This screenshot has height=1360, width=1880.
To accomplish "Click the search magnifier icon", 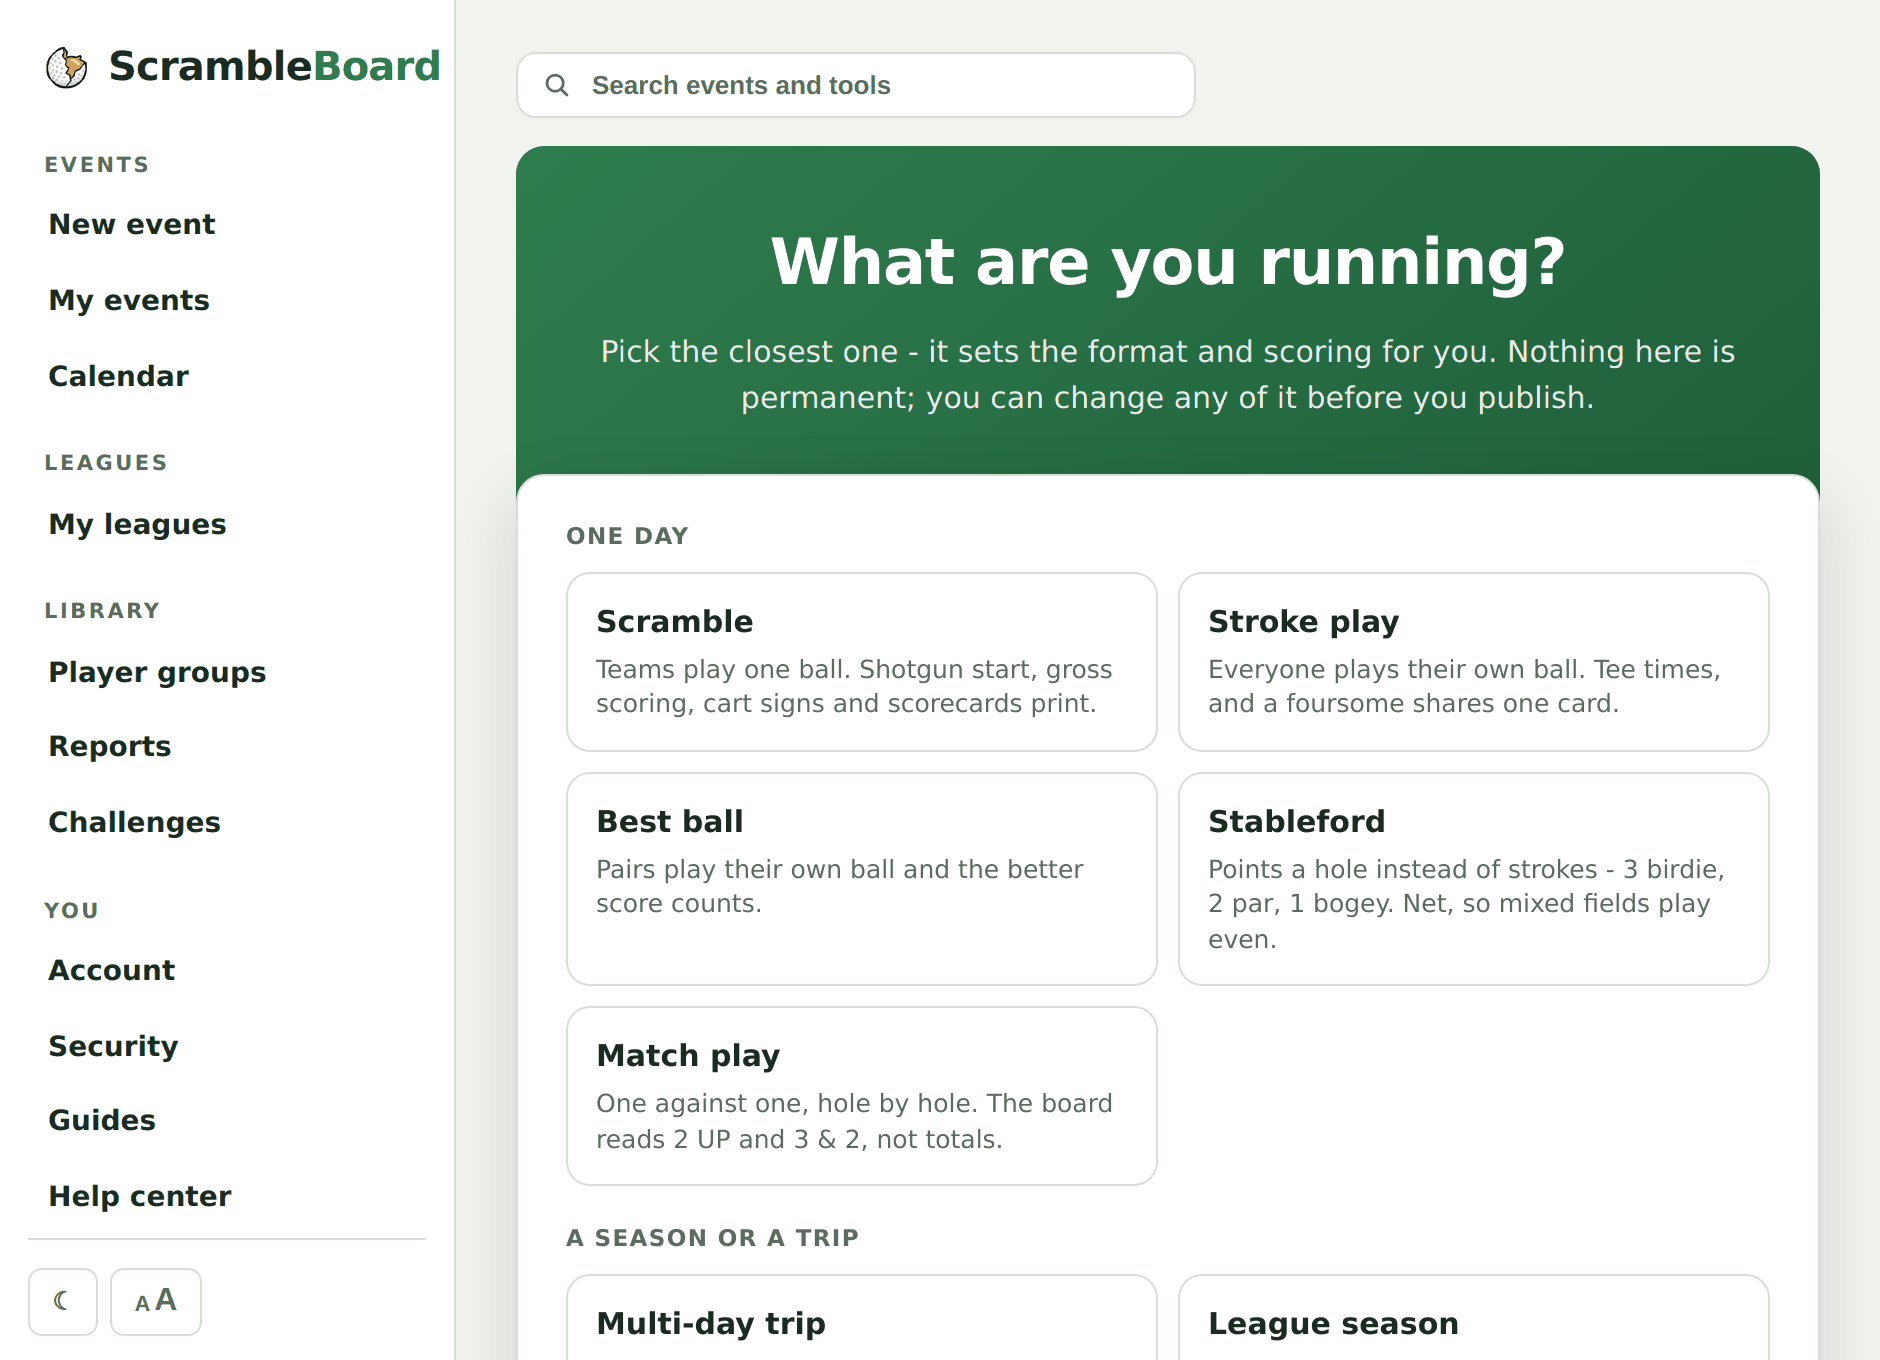I will coord(557,85).
